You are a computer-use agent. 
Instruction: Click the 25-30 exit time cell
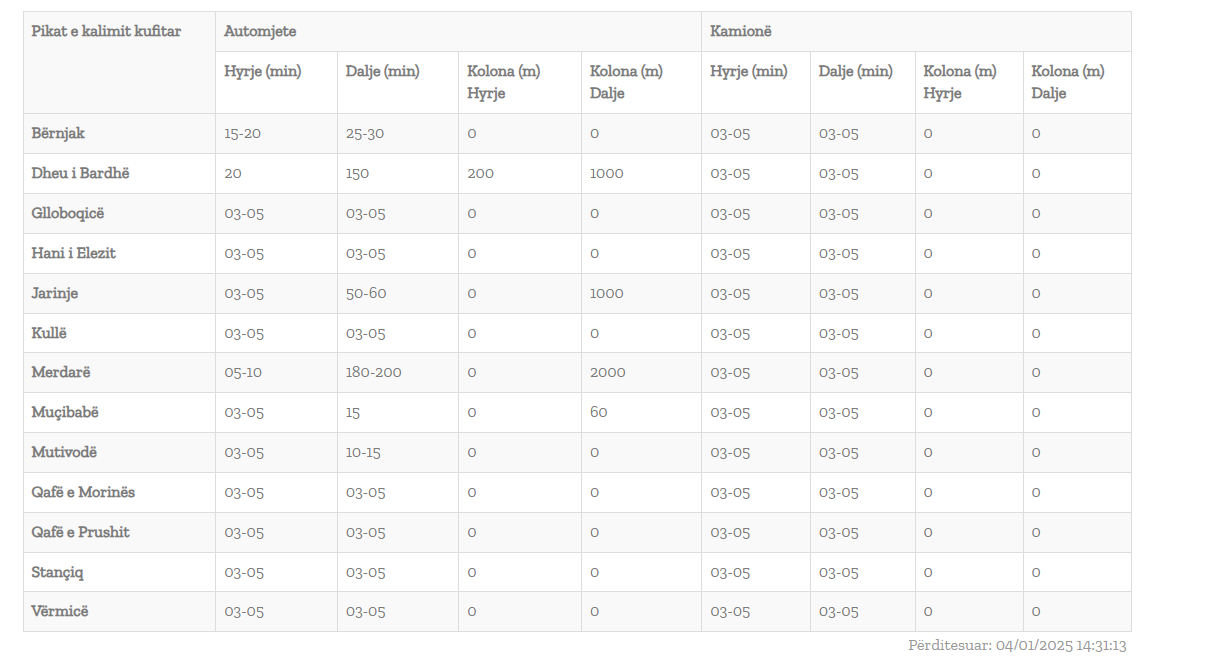coord(365,133)
